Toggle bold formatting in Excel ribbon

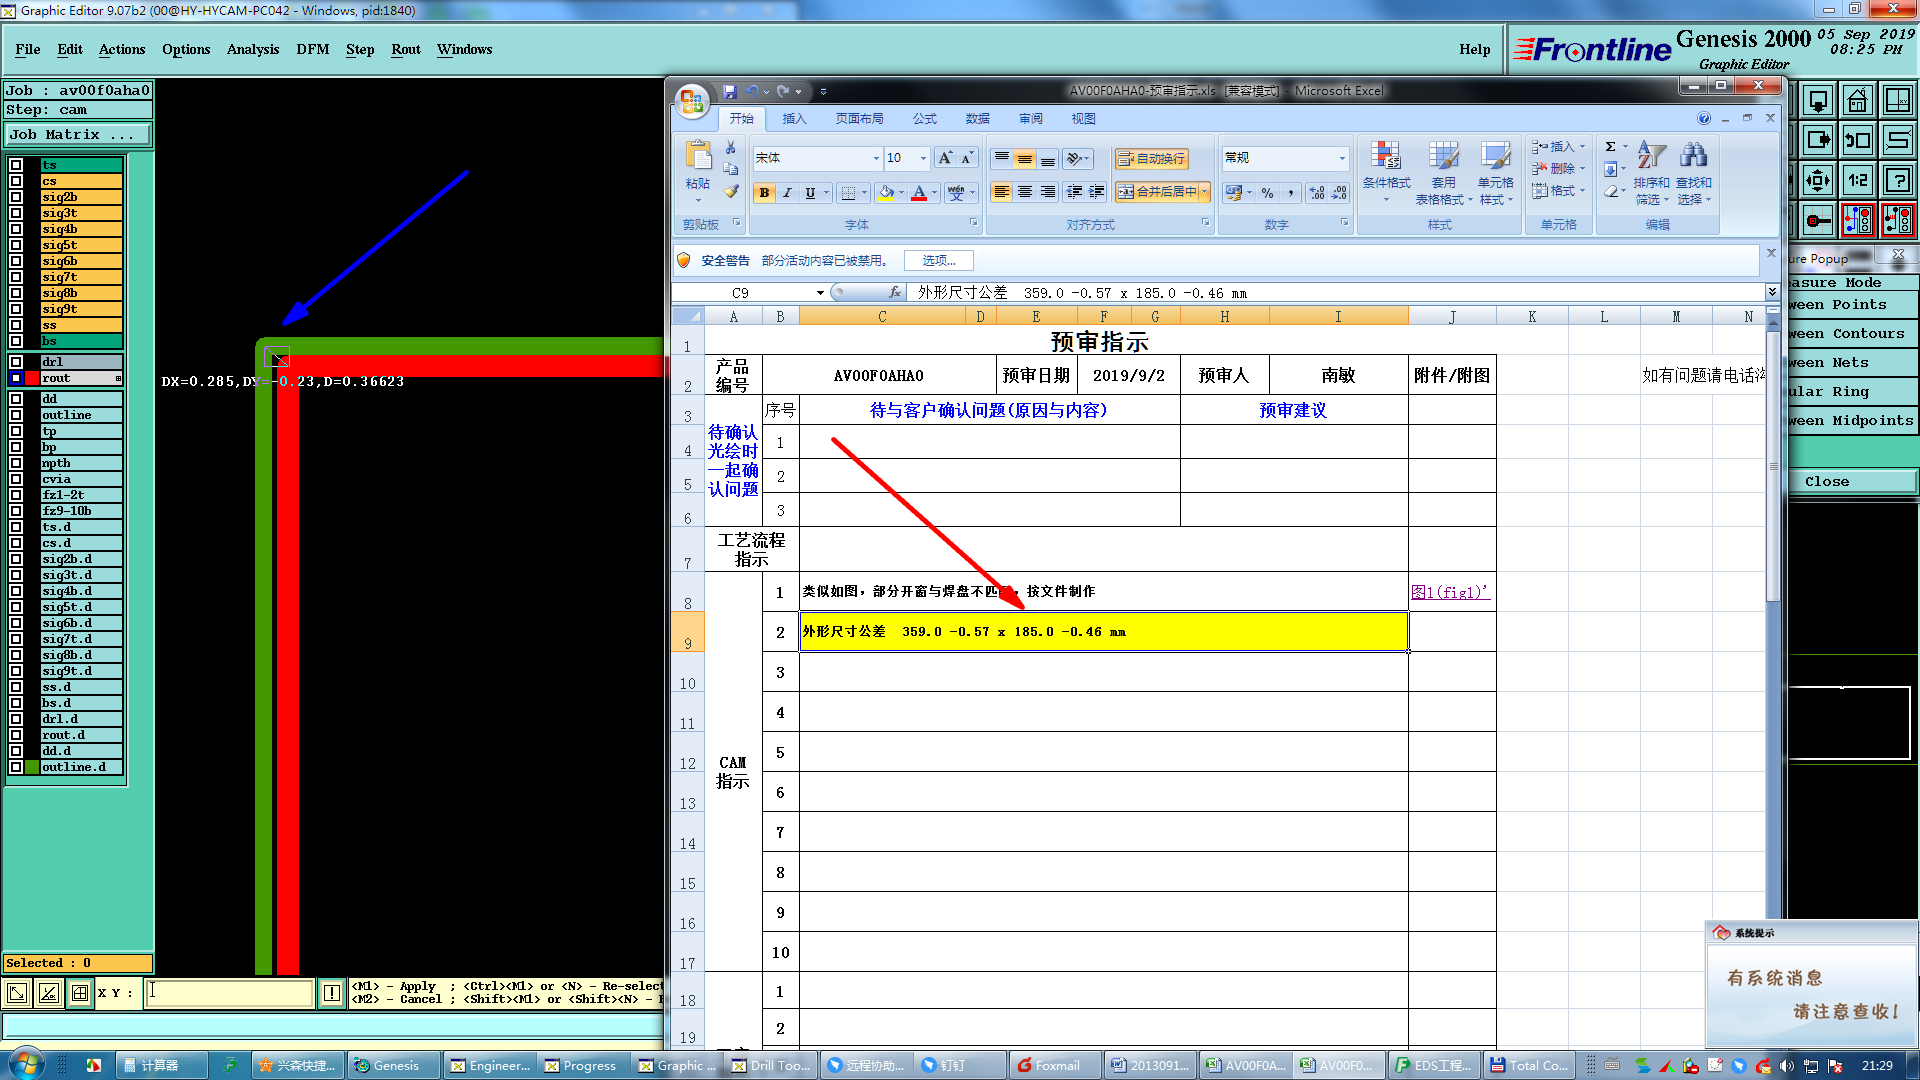[x=764, y=192]
